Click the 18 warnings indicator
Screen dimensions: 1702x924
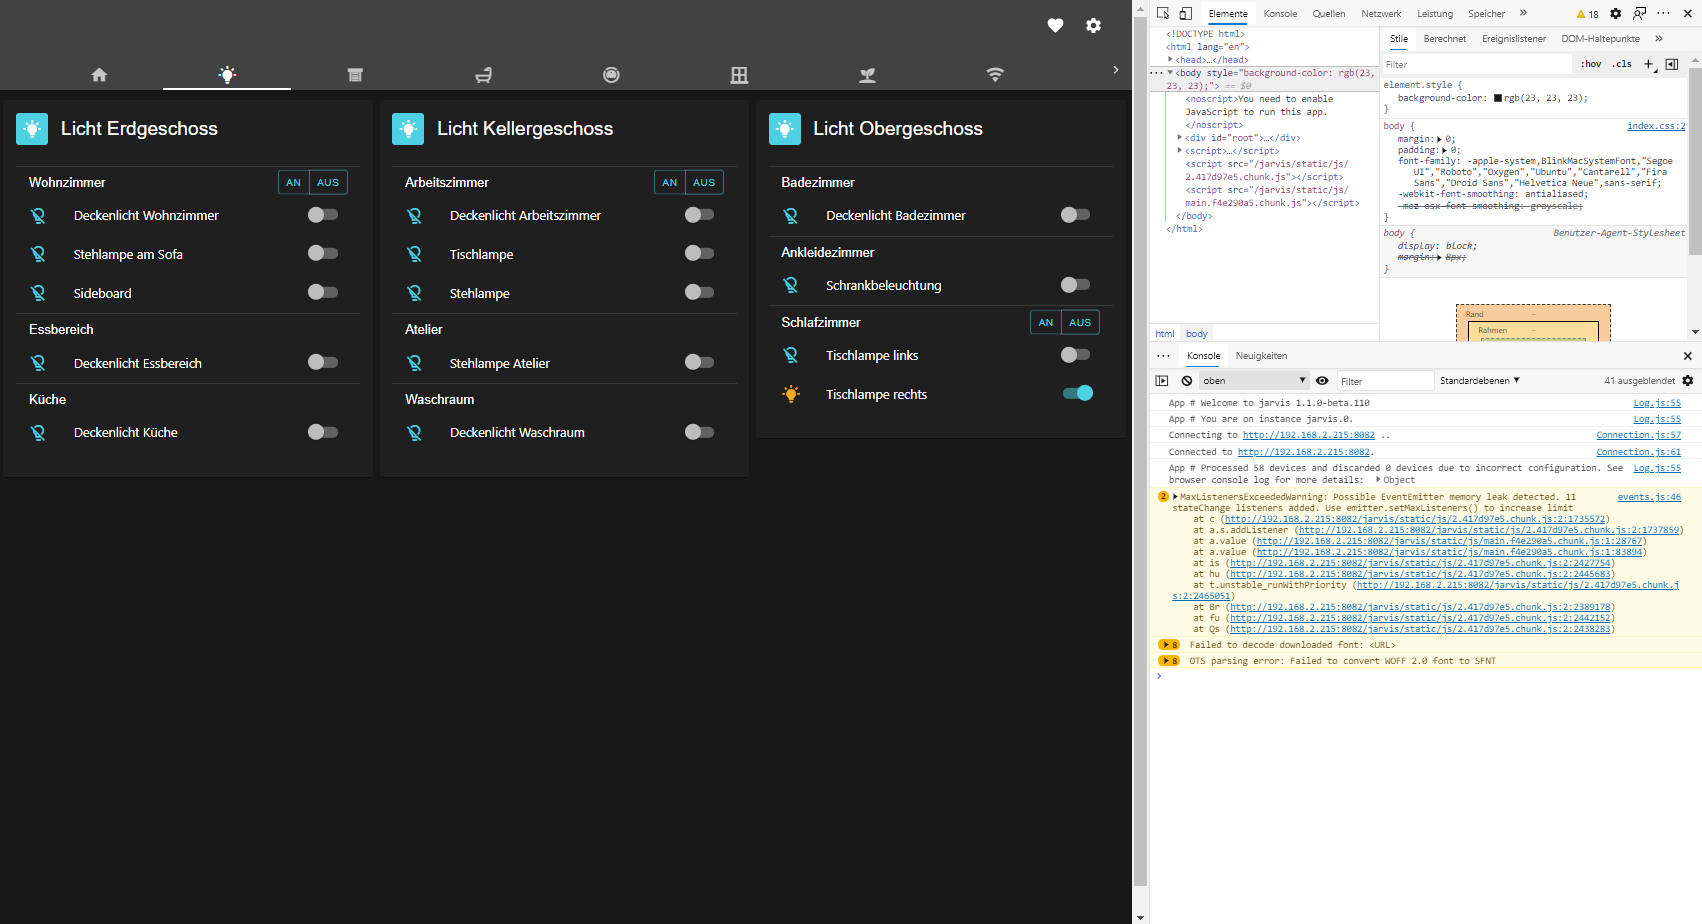coord(1588,14)
